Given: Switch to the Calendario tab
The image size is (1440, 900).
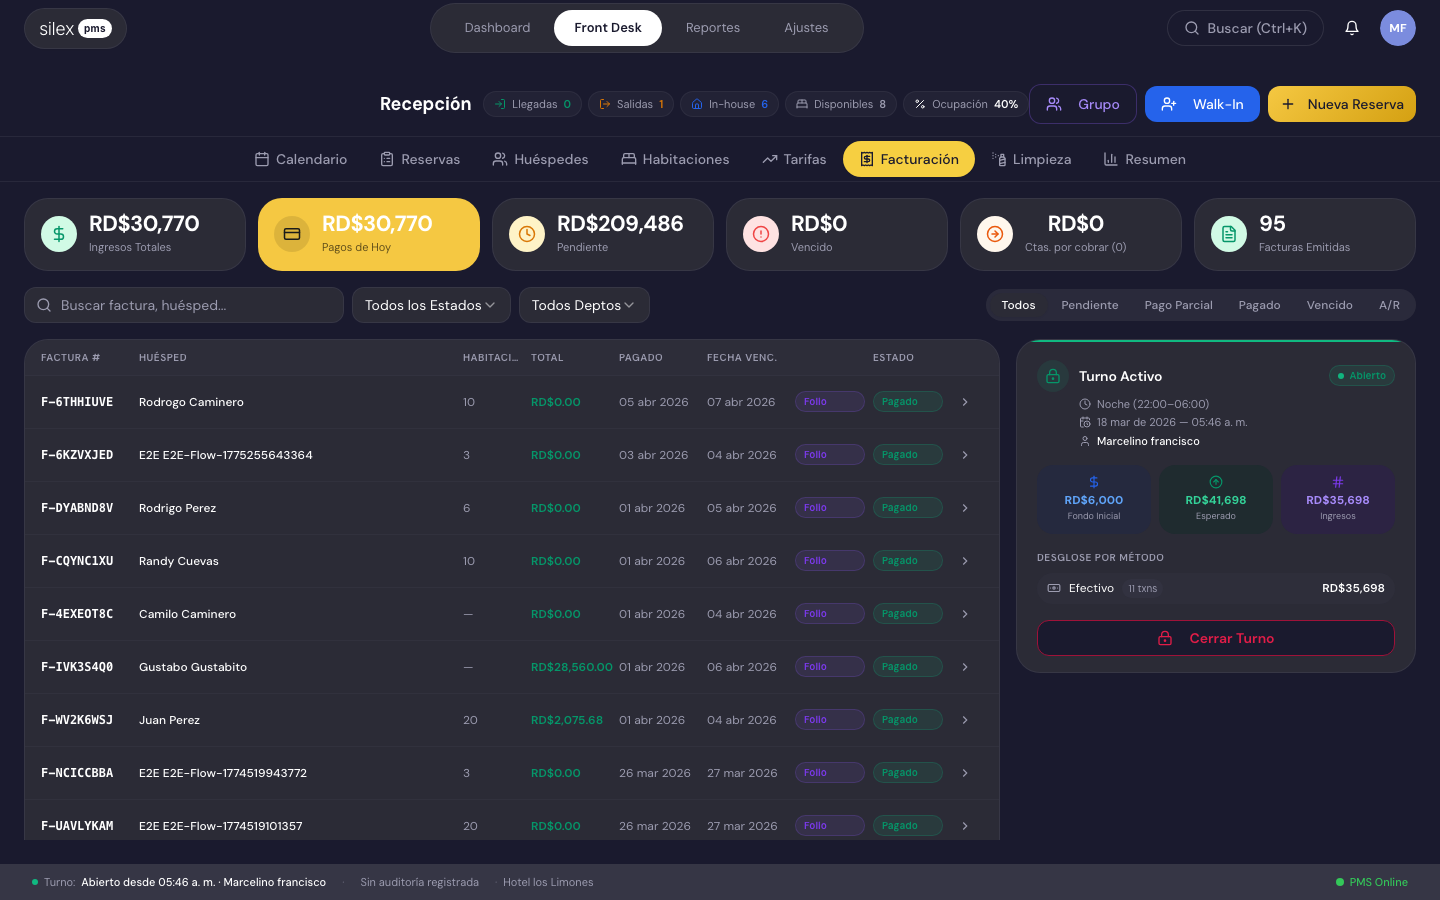Looking at the screenshot, I should tap(301, 159).
